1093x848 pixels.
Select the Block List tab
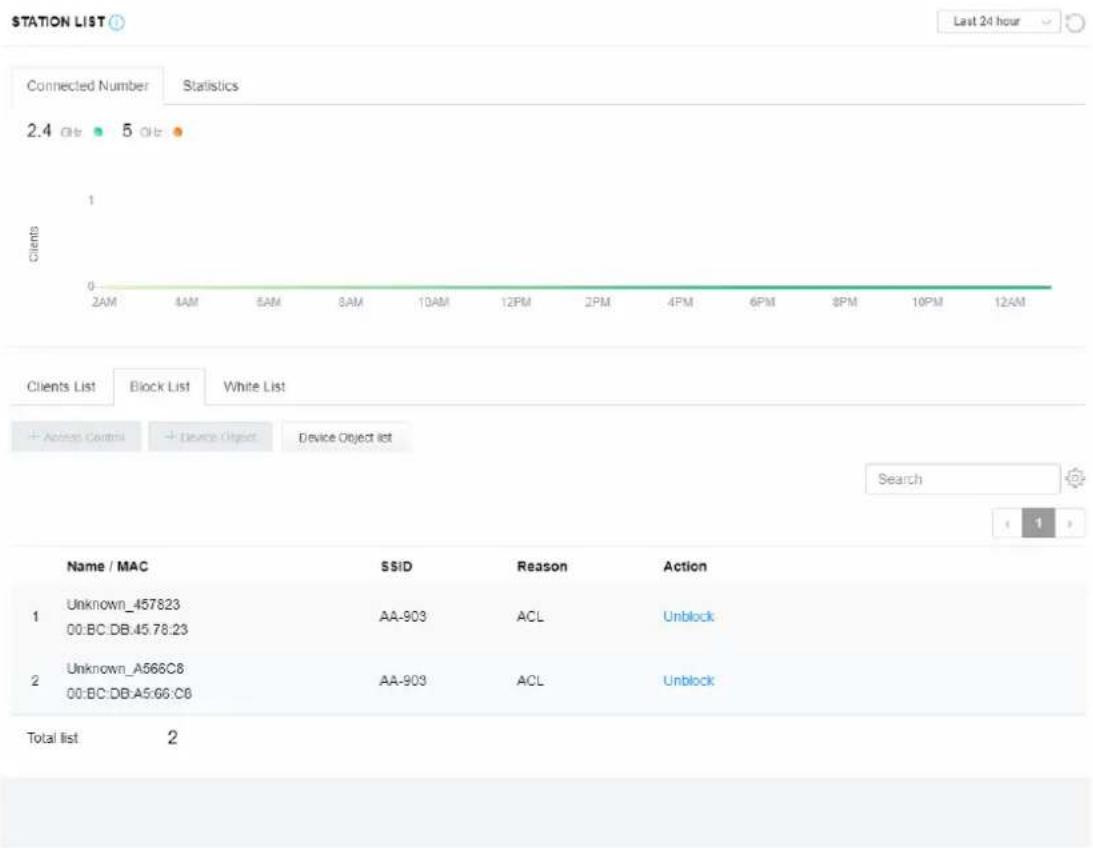click(160, 386)
